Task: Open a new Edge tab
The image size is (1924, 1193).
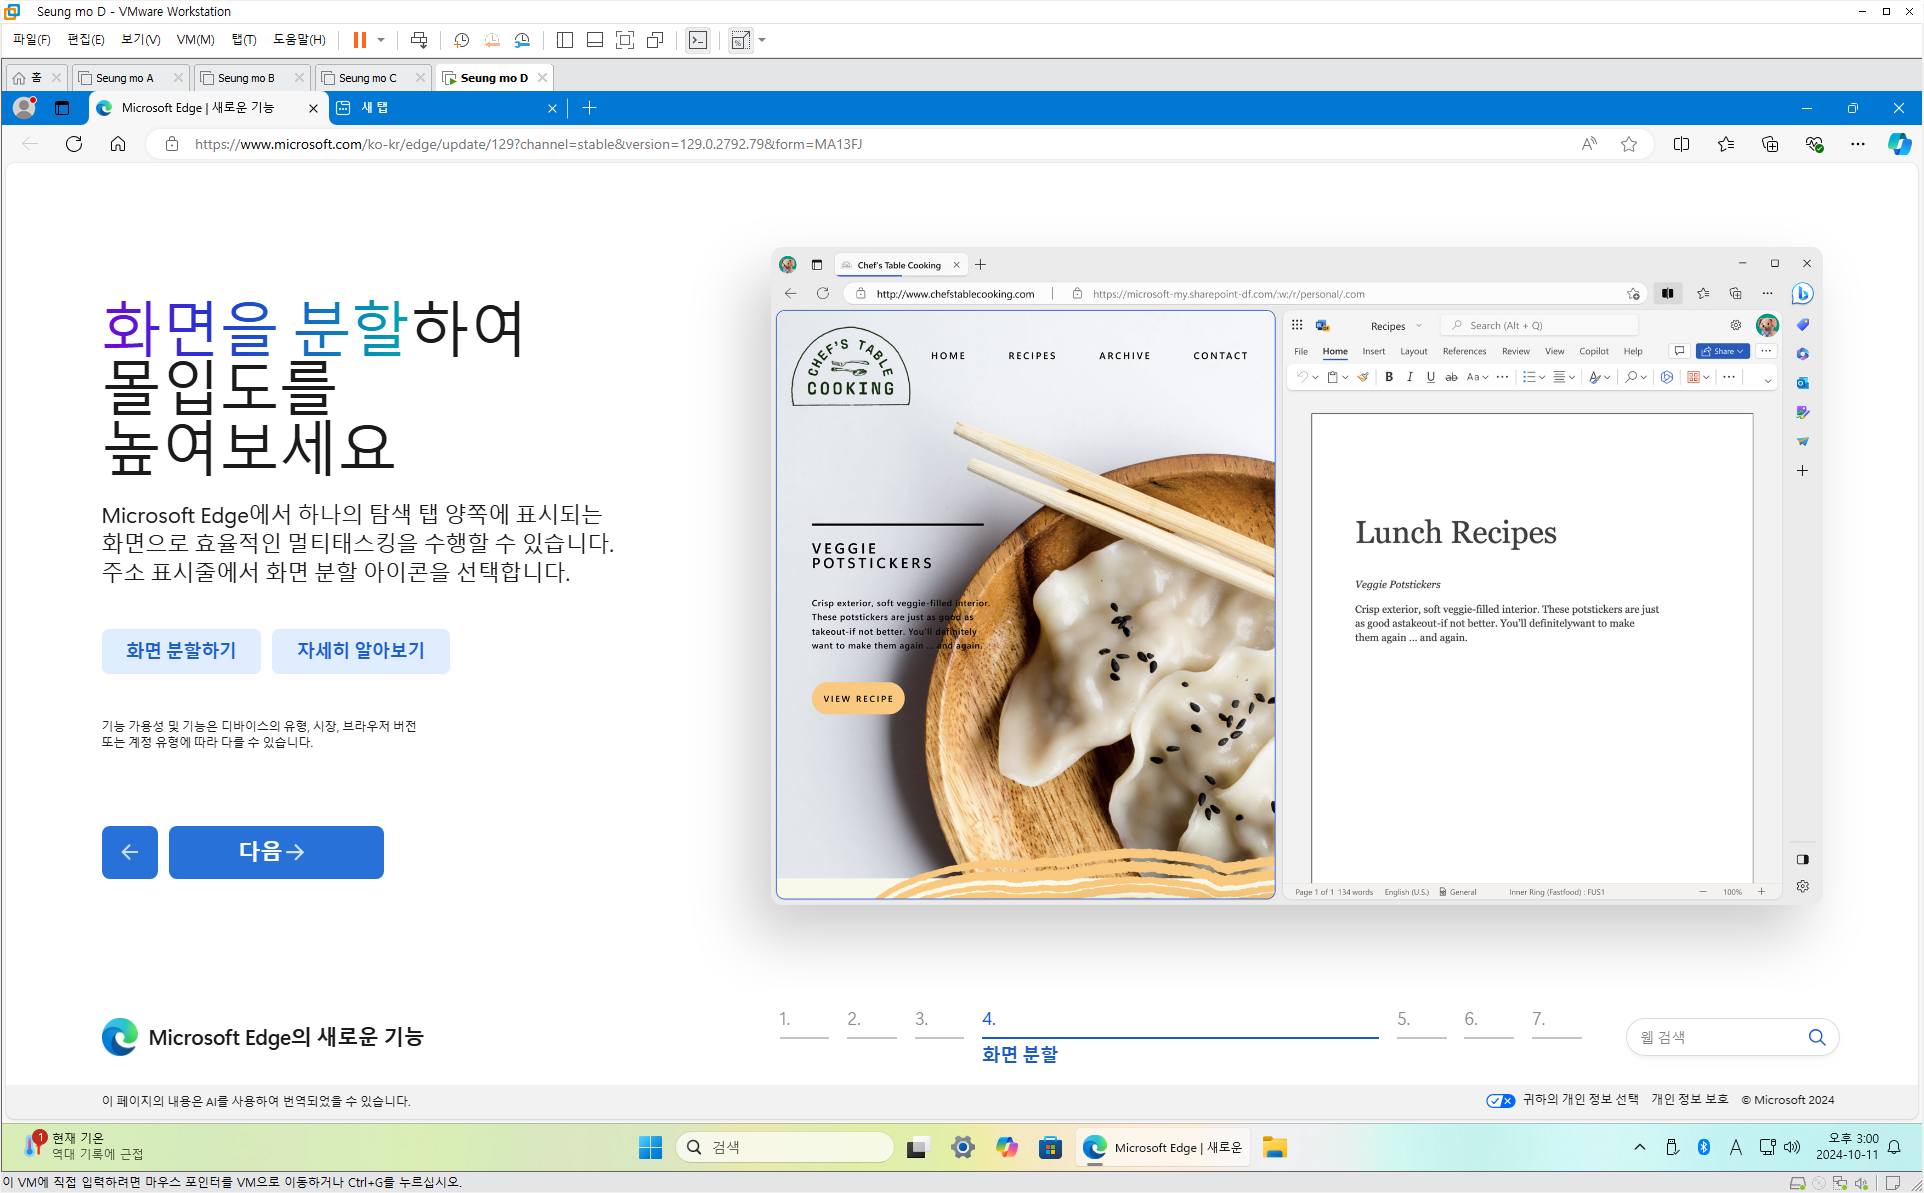Action: click(589, 108)
